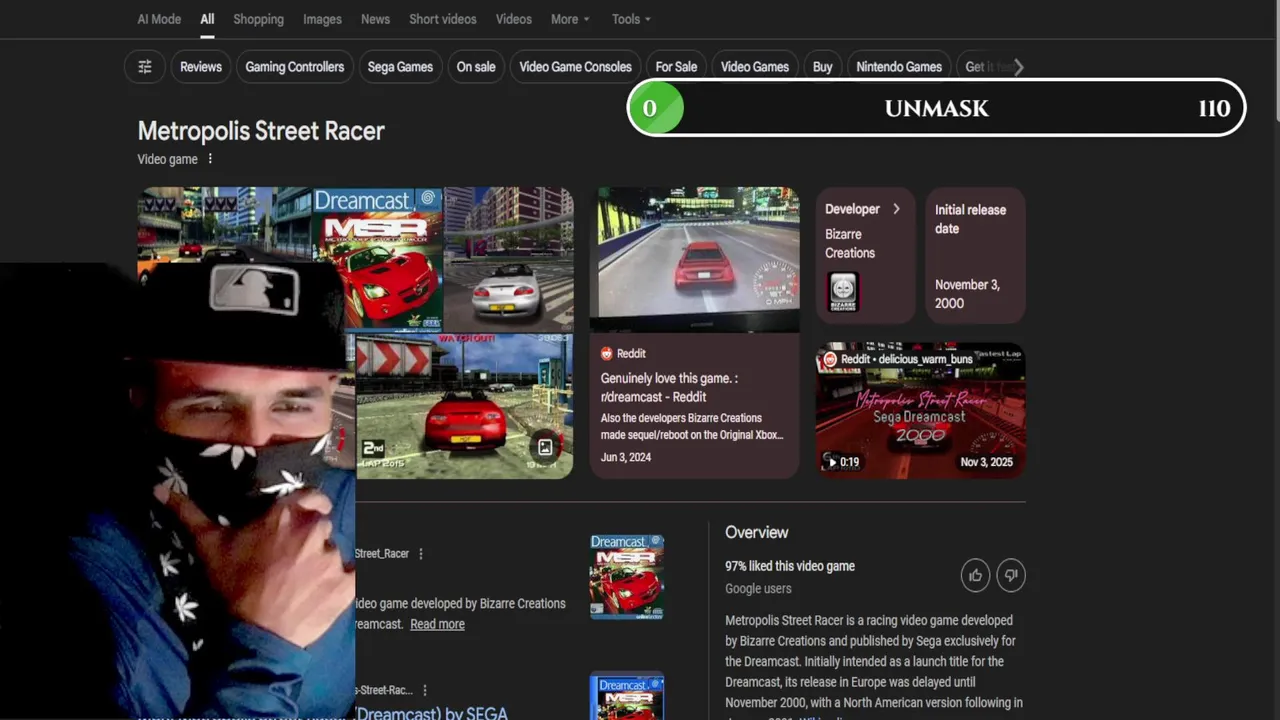Switch to Short videos tab
Screen dimensions: 1280x720
coord(442,19)
